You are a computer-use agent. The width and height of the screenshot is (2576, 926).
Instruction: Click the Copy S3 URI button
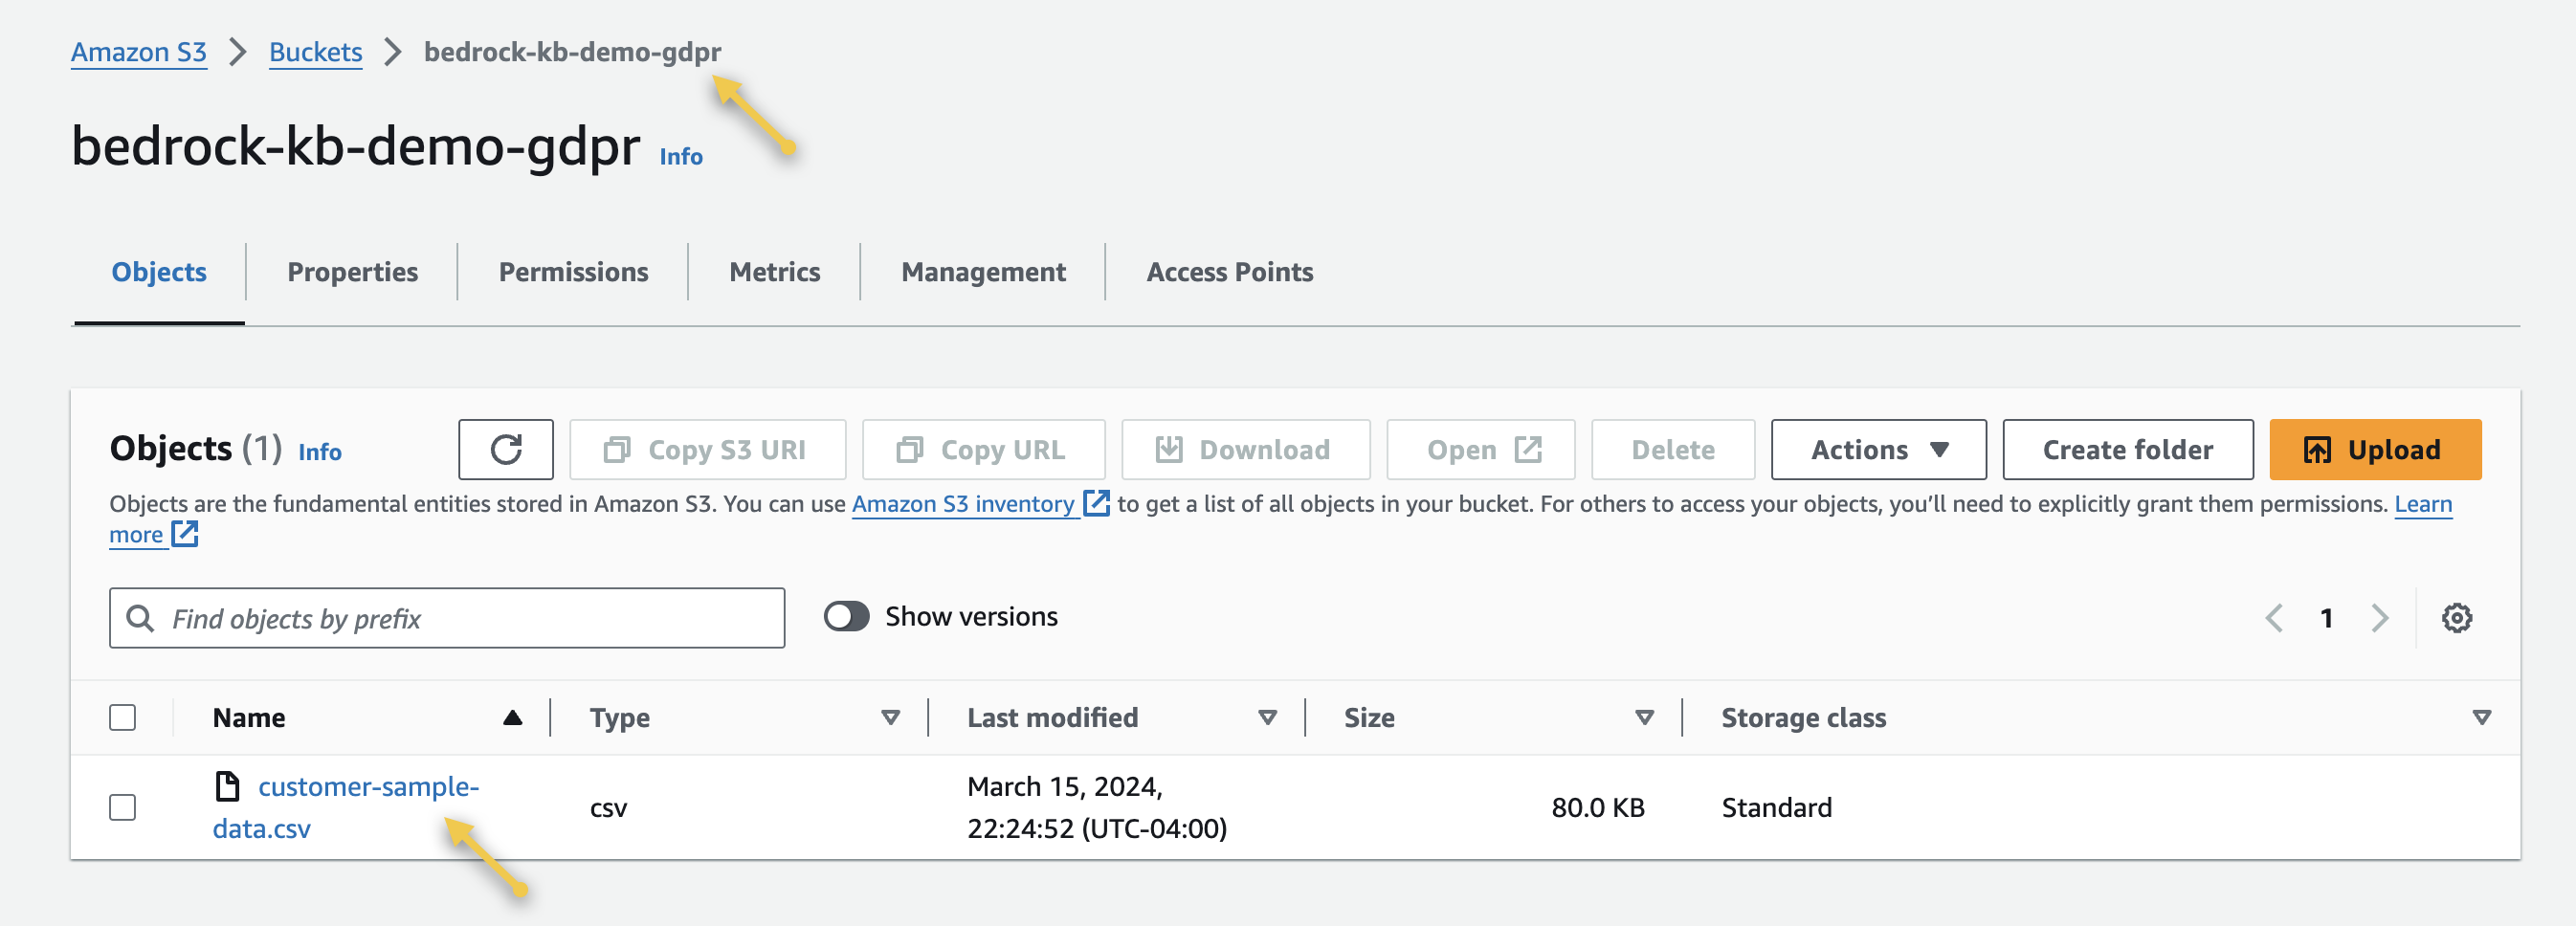pyautogui.click(x=707, y=450)
